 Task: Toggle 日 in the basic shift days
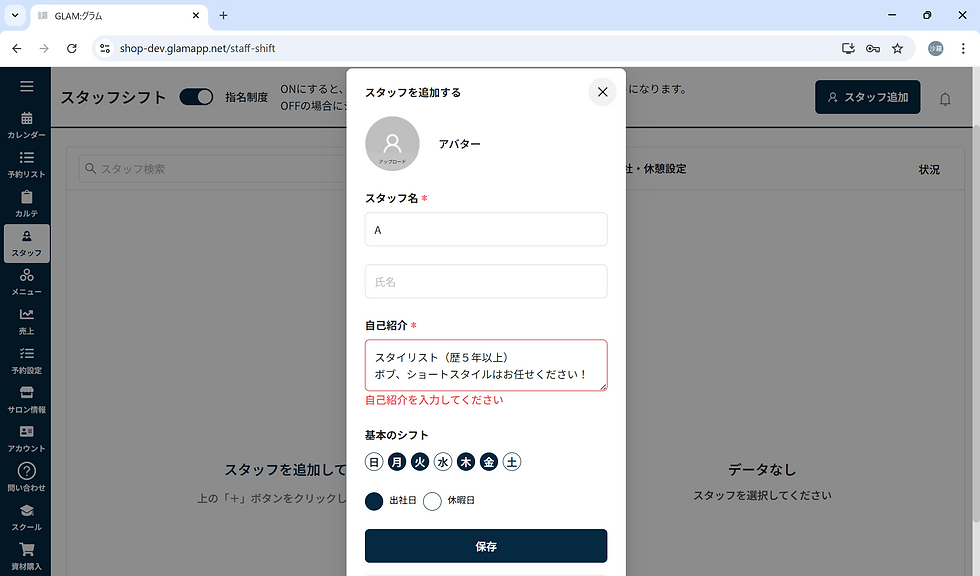[x=374, y=461]
